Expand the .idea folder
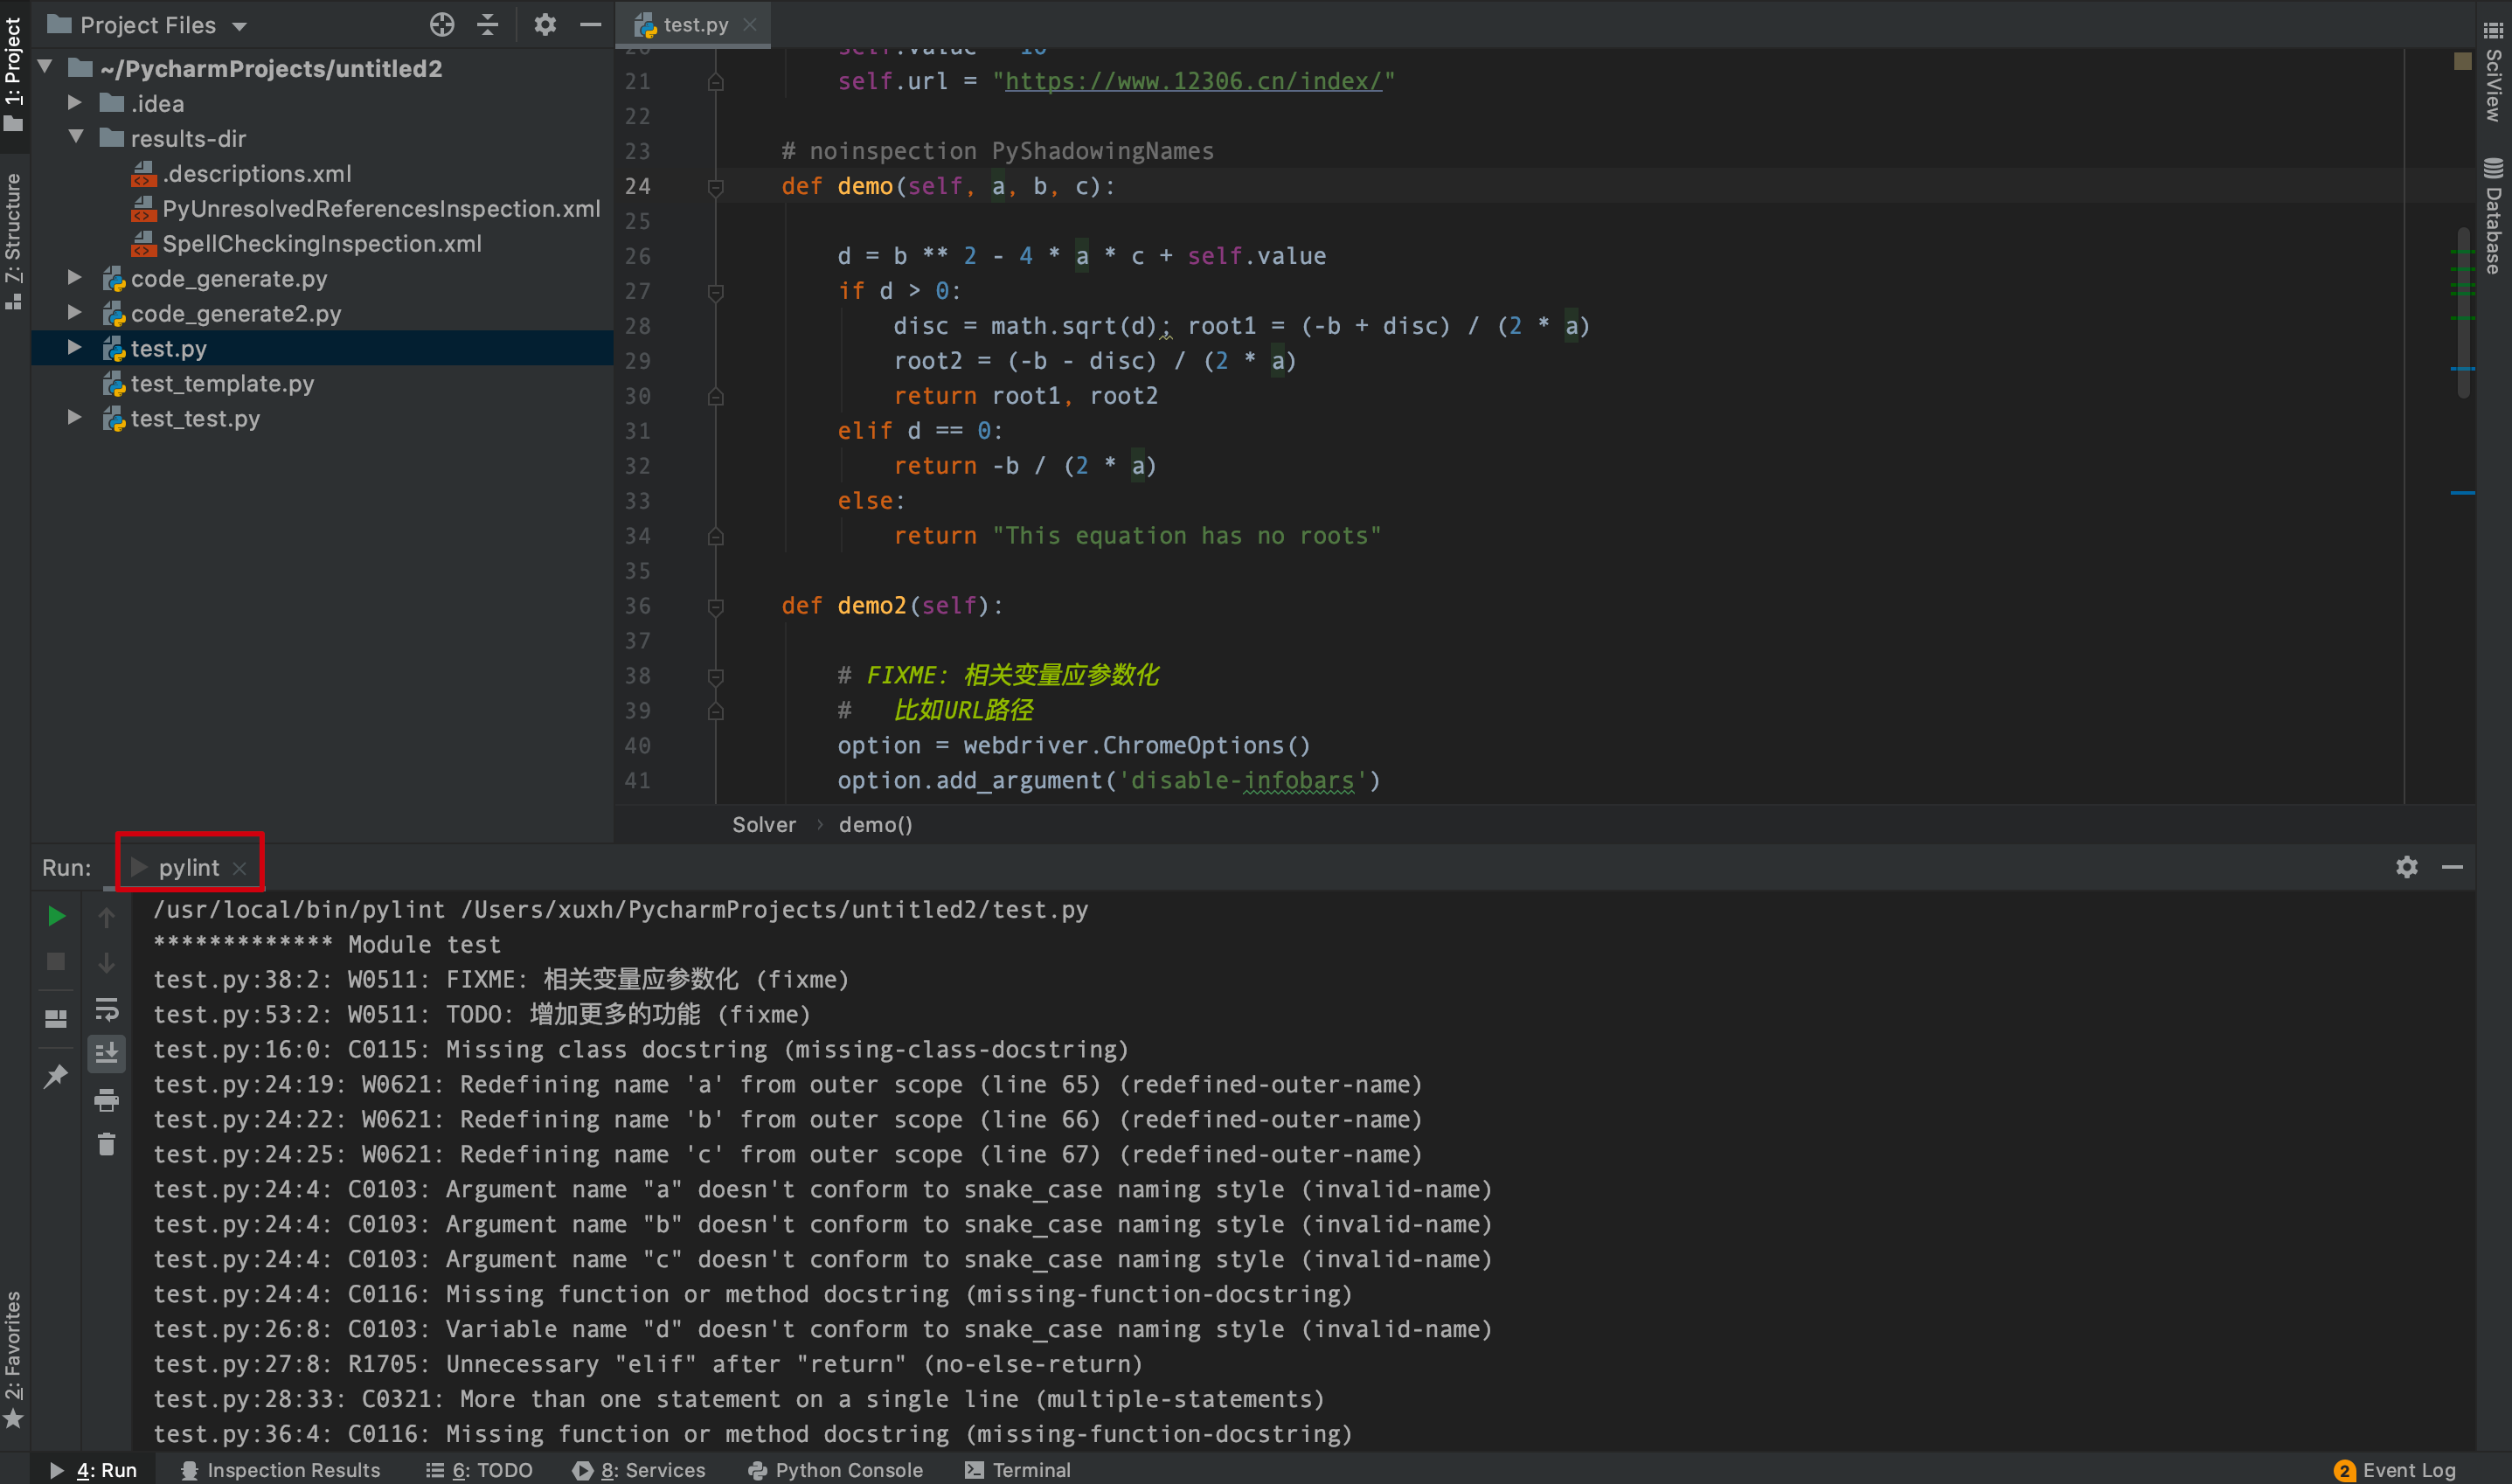Image resolution: width=2512 pixels, height=1484 pixels. click(74, 103)
